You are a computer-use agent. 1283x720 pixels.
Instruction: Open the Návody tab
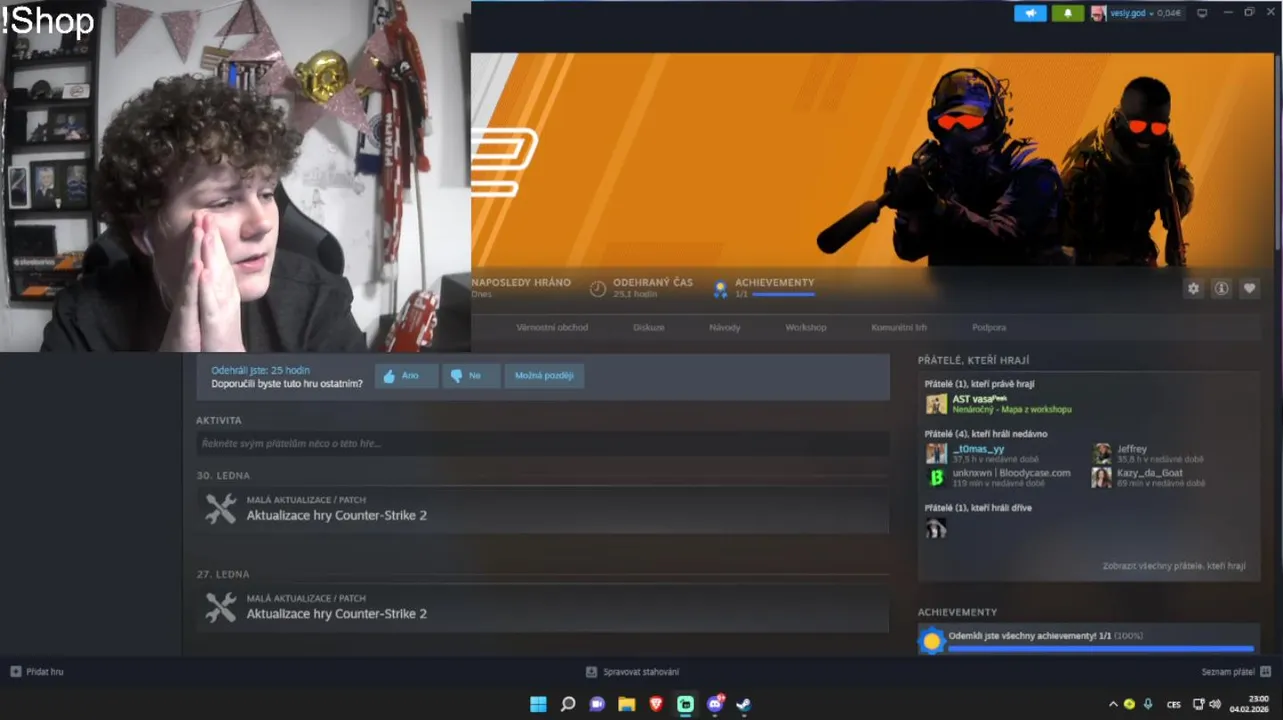pyautogui.click(x=725, y=327)
